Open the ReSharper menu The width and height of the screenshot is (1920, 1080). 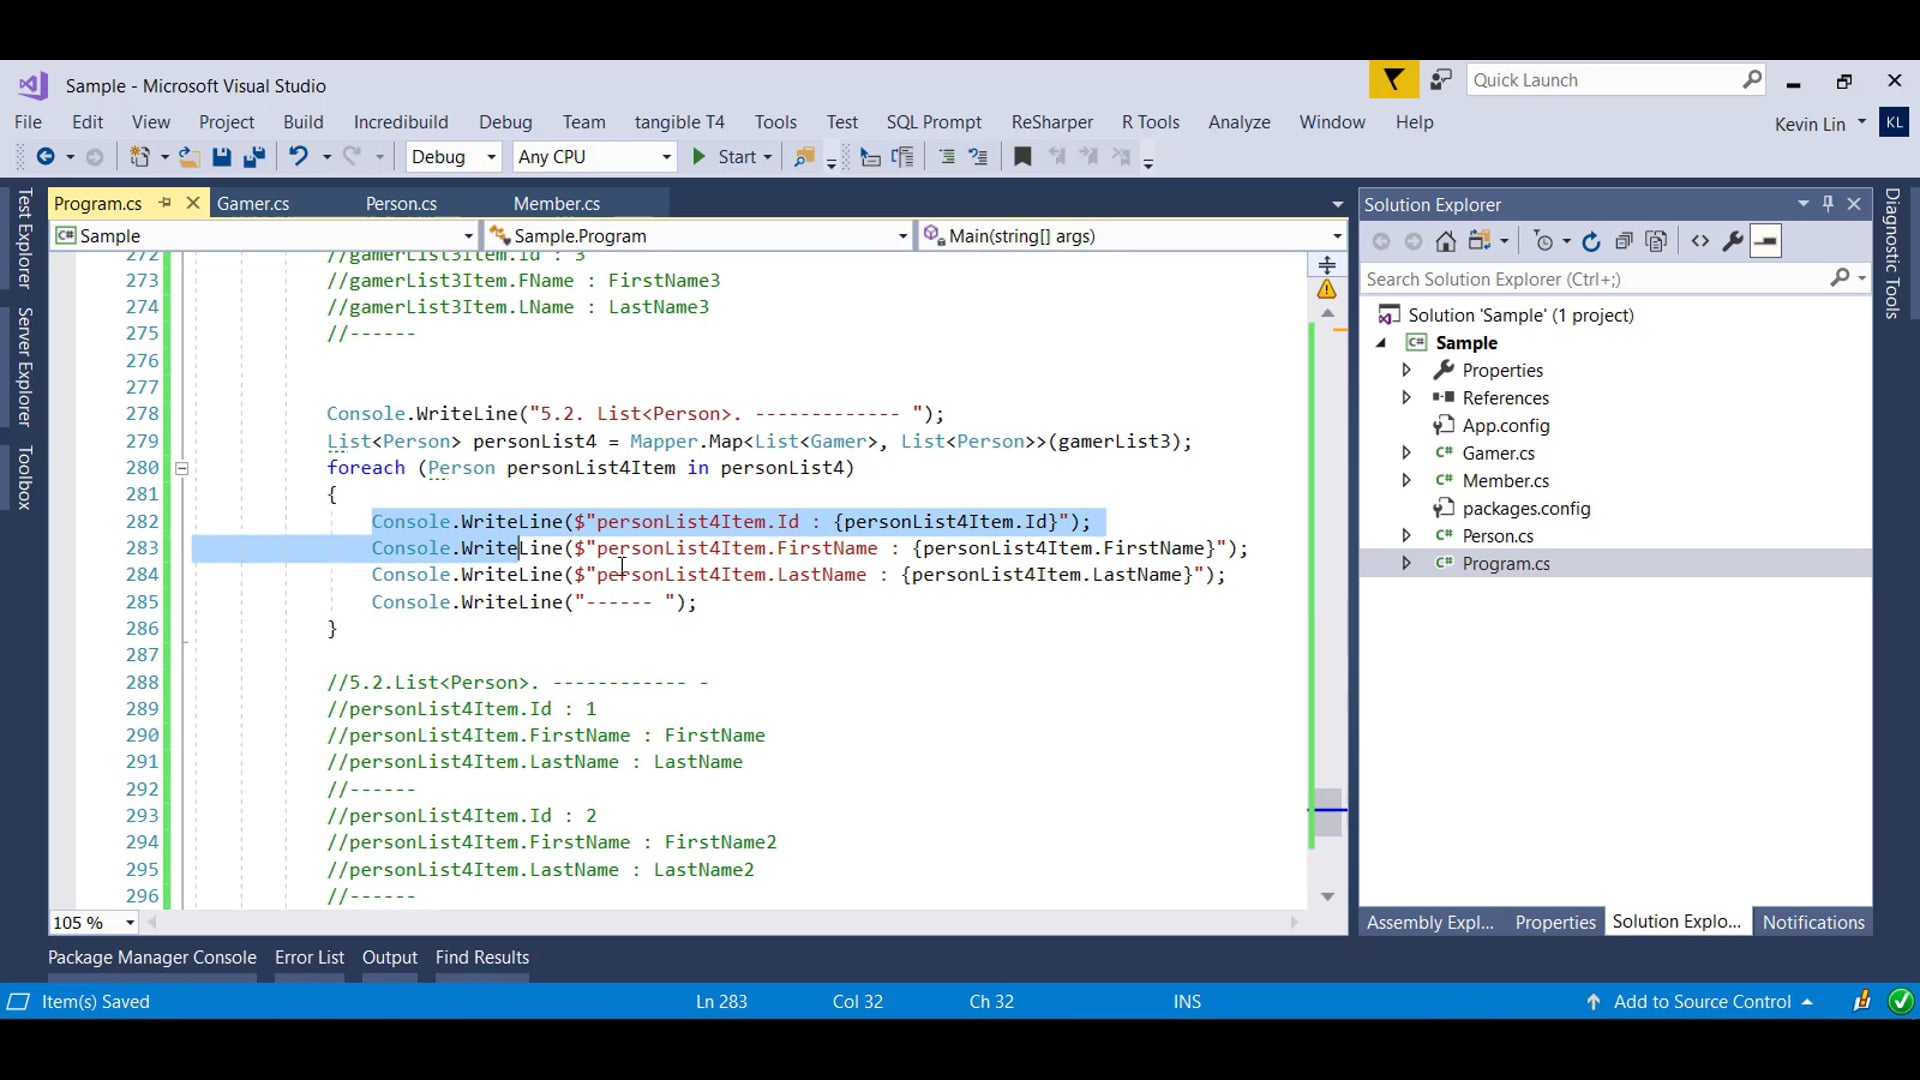1051,122
